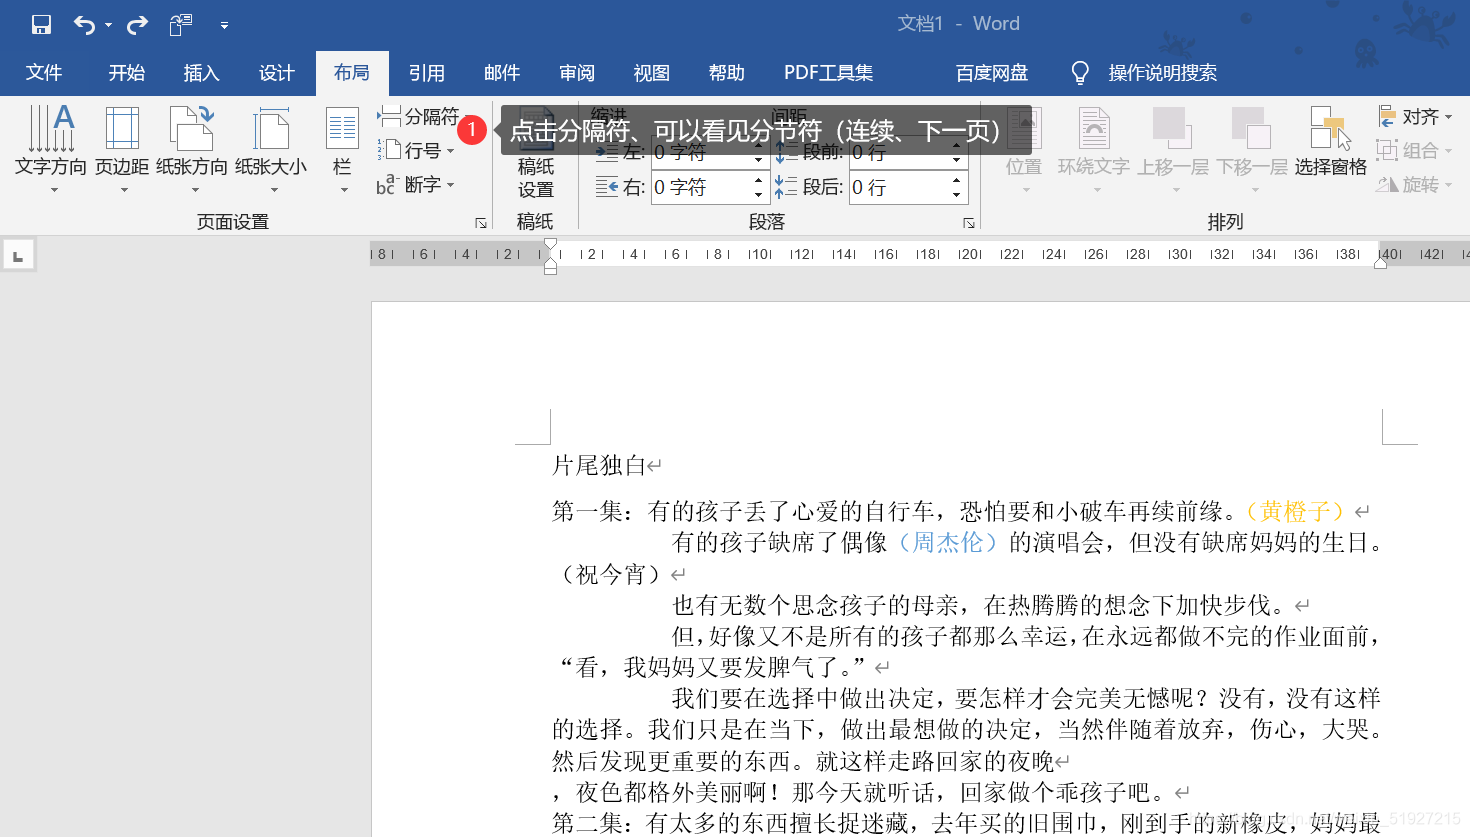
Task: Open the 断字 hyphenation dropdown
Action: point(418,184)
